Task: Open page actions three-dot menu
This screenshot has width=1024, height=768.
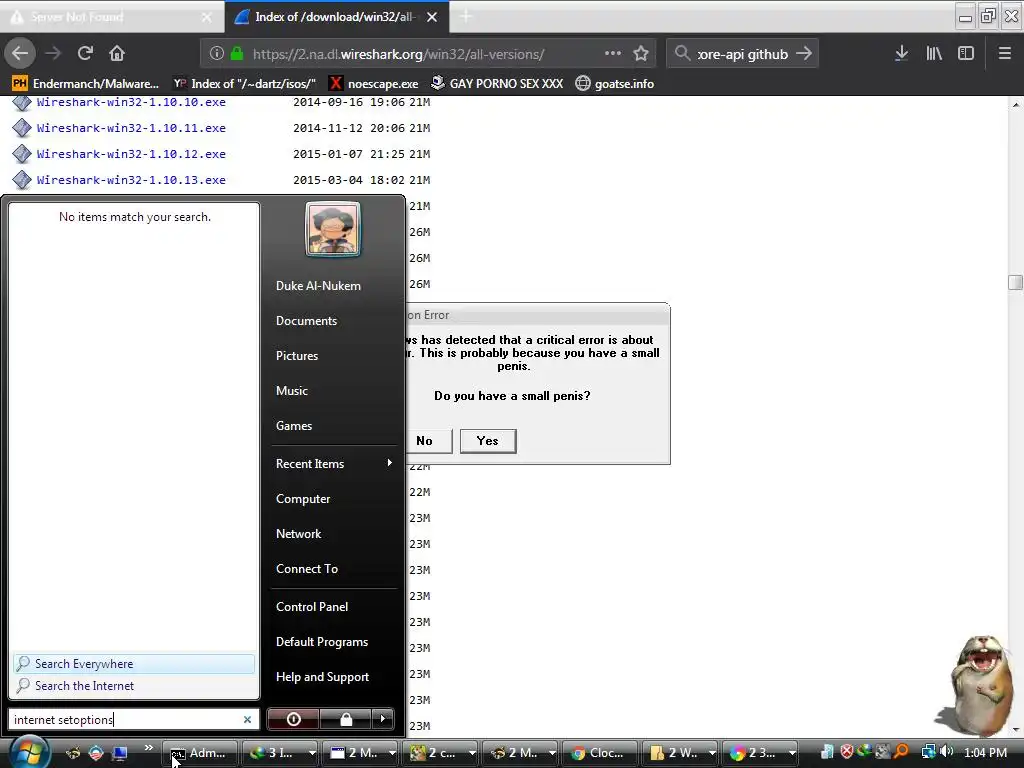Action: pyautogui.click(x=613, y=54)
